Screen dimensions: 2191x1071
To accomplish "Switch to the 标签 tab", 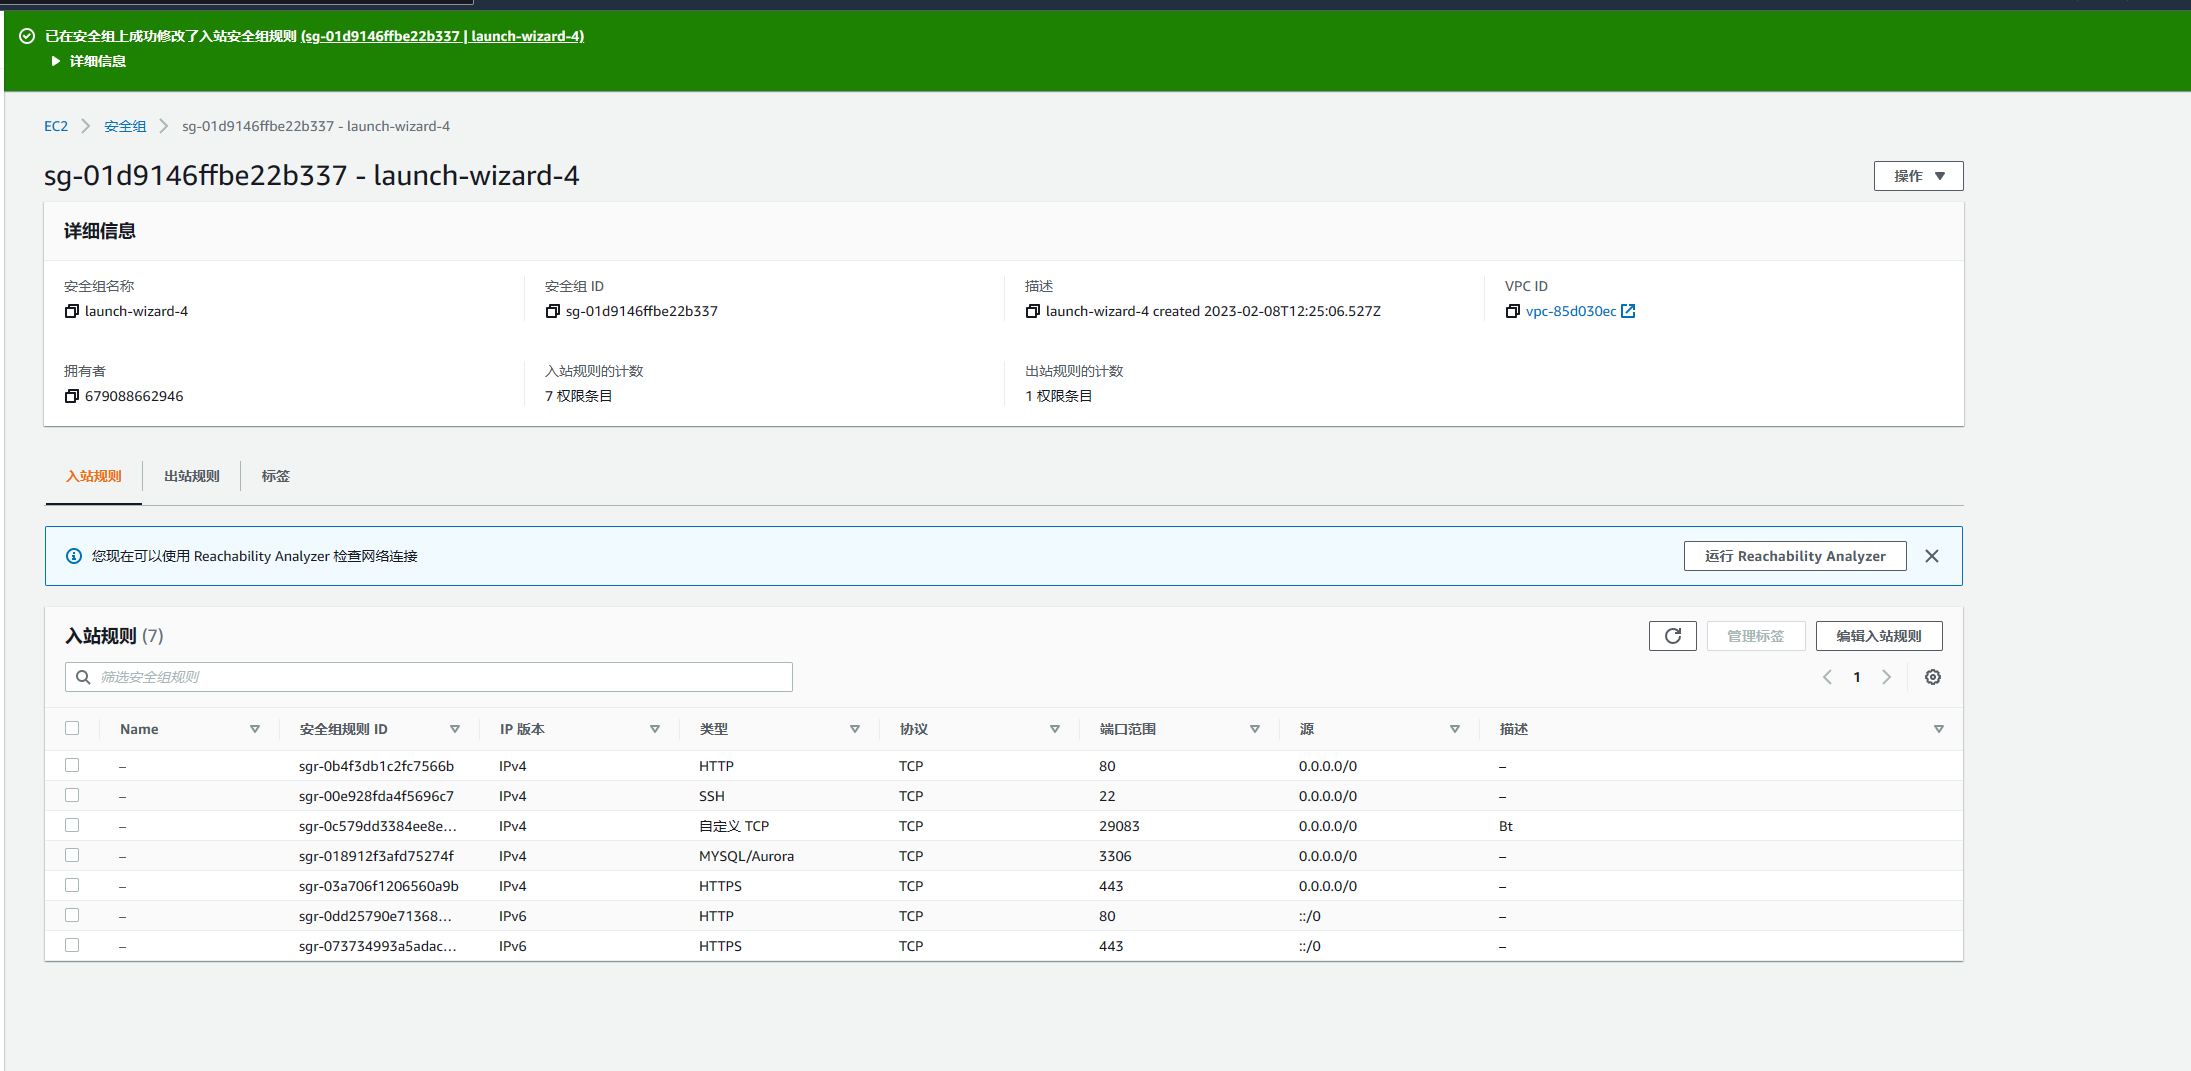I will (x=276, y=476).
